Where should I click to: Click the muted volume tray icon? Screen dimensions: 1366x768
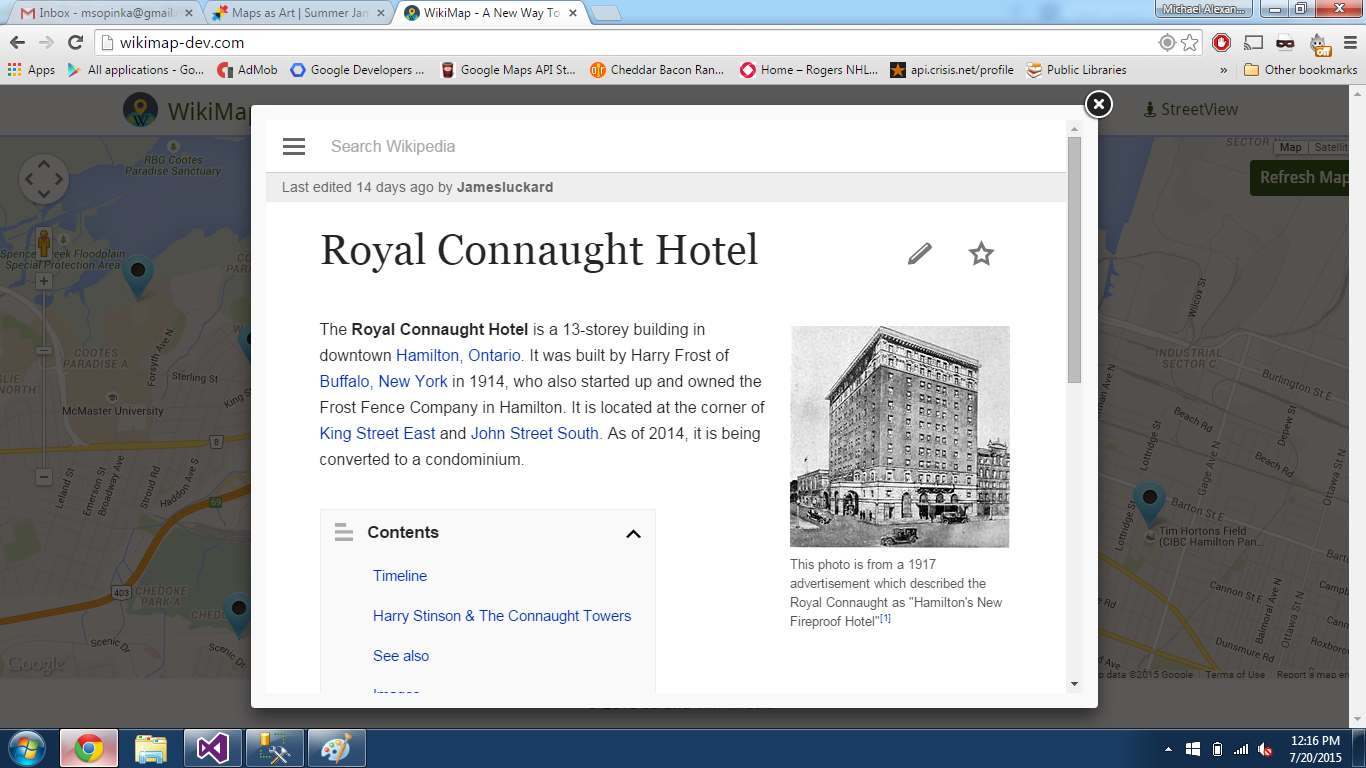[1265, 748]
